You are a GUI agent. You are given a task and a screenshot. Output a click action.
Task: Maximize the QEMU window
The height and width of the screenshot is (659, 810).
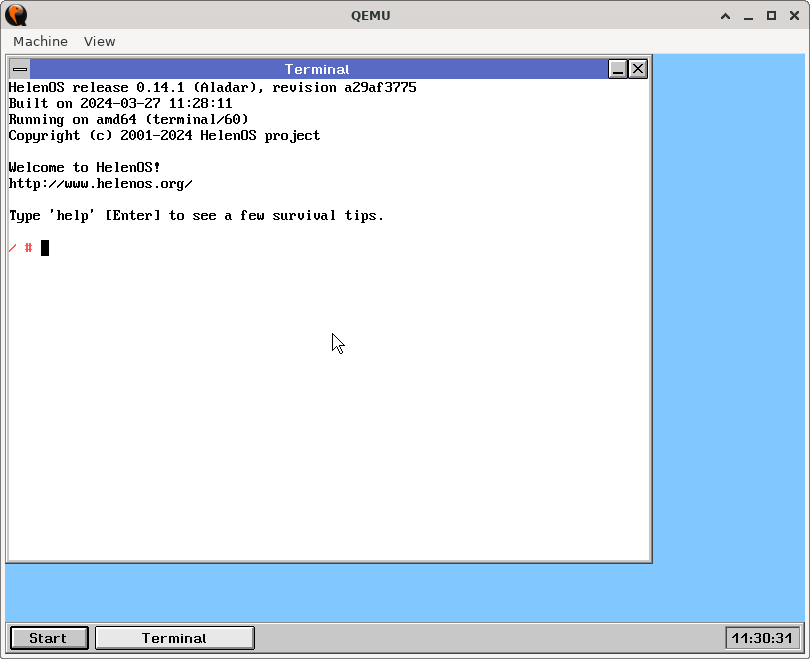tap(771, 15)
